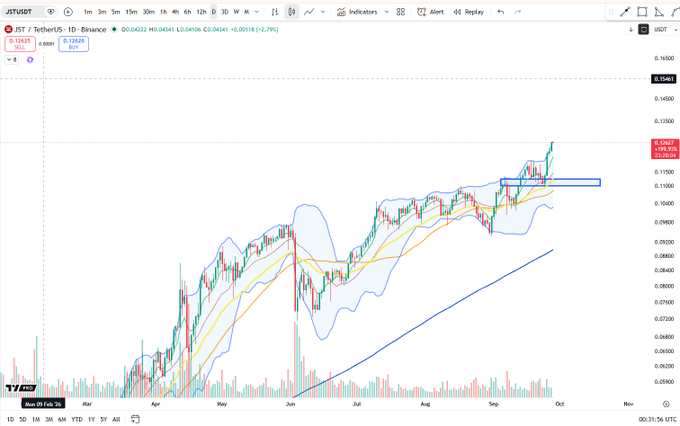The width and height of the screenshot is (680, 426).
Task: Select the 6h interval
Action: click(187, 12)
